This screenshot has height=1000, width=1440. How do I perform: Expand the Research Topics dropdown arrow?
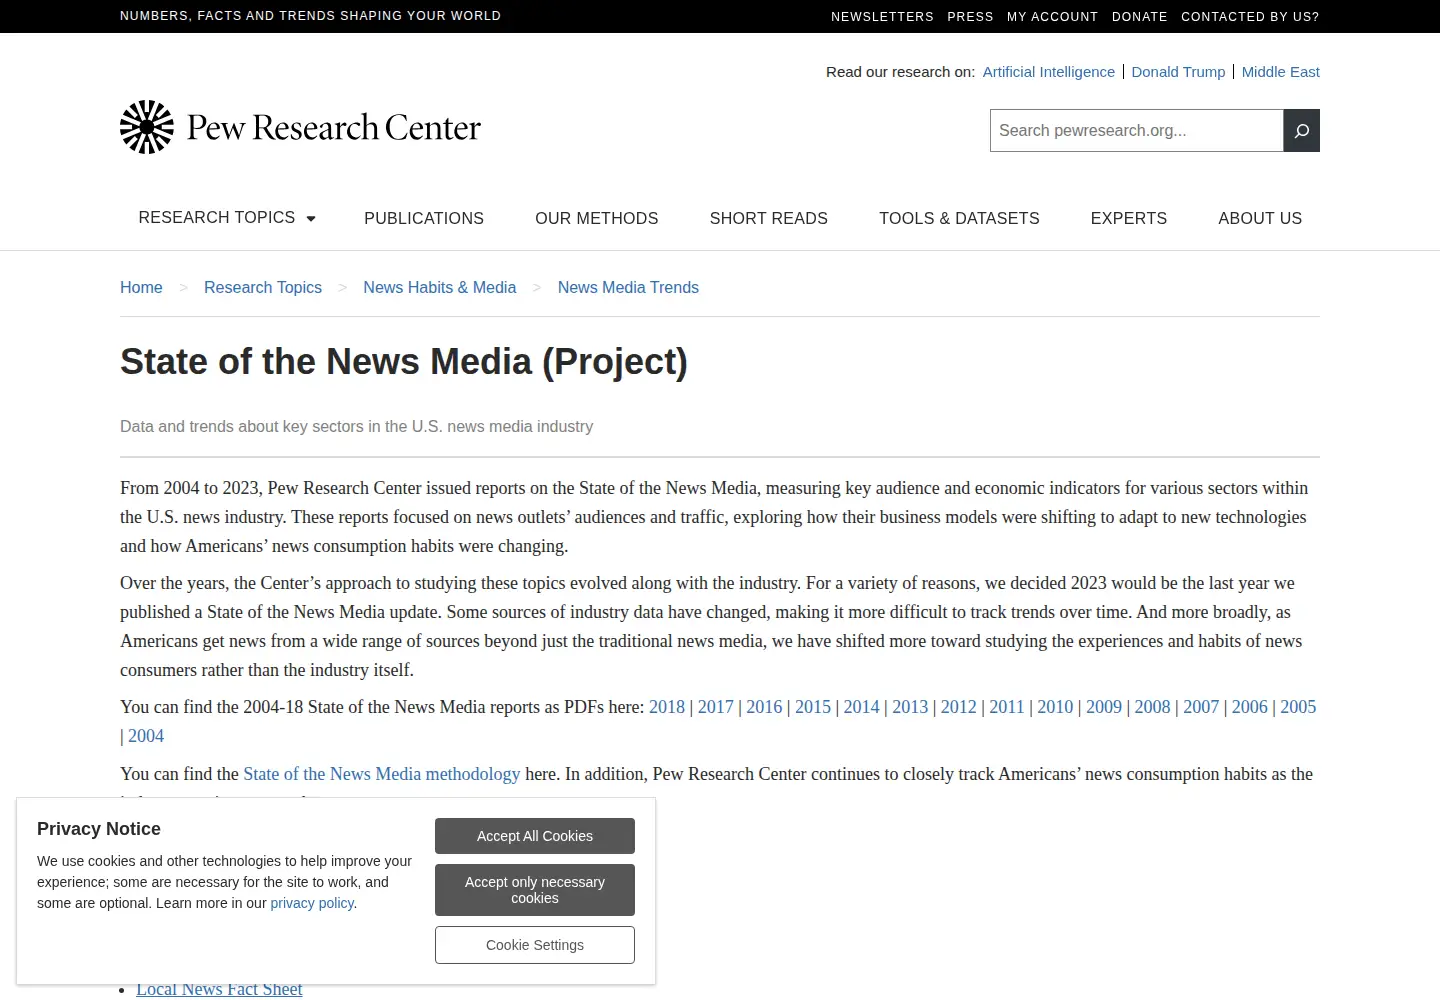tap(311, 219)
